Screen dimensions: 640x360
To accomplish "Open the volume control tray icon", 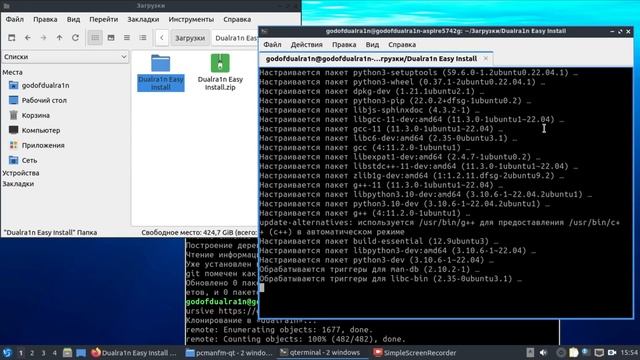I will coord(543,353).
